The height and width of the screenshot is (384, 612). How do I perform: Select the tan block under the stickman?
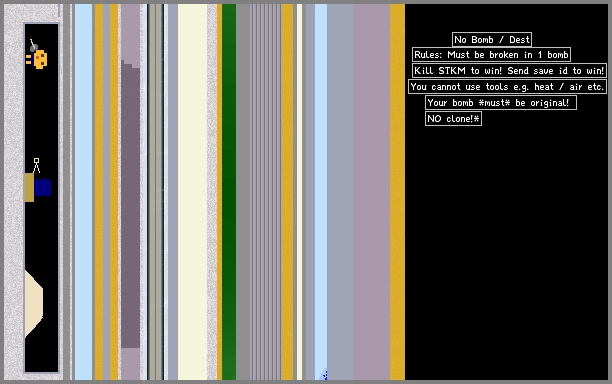point(29,188)
